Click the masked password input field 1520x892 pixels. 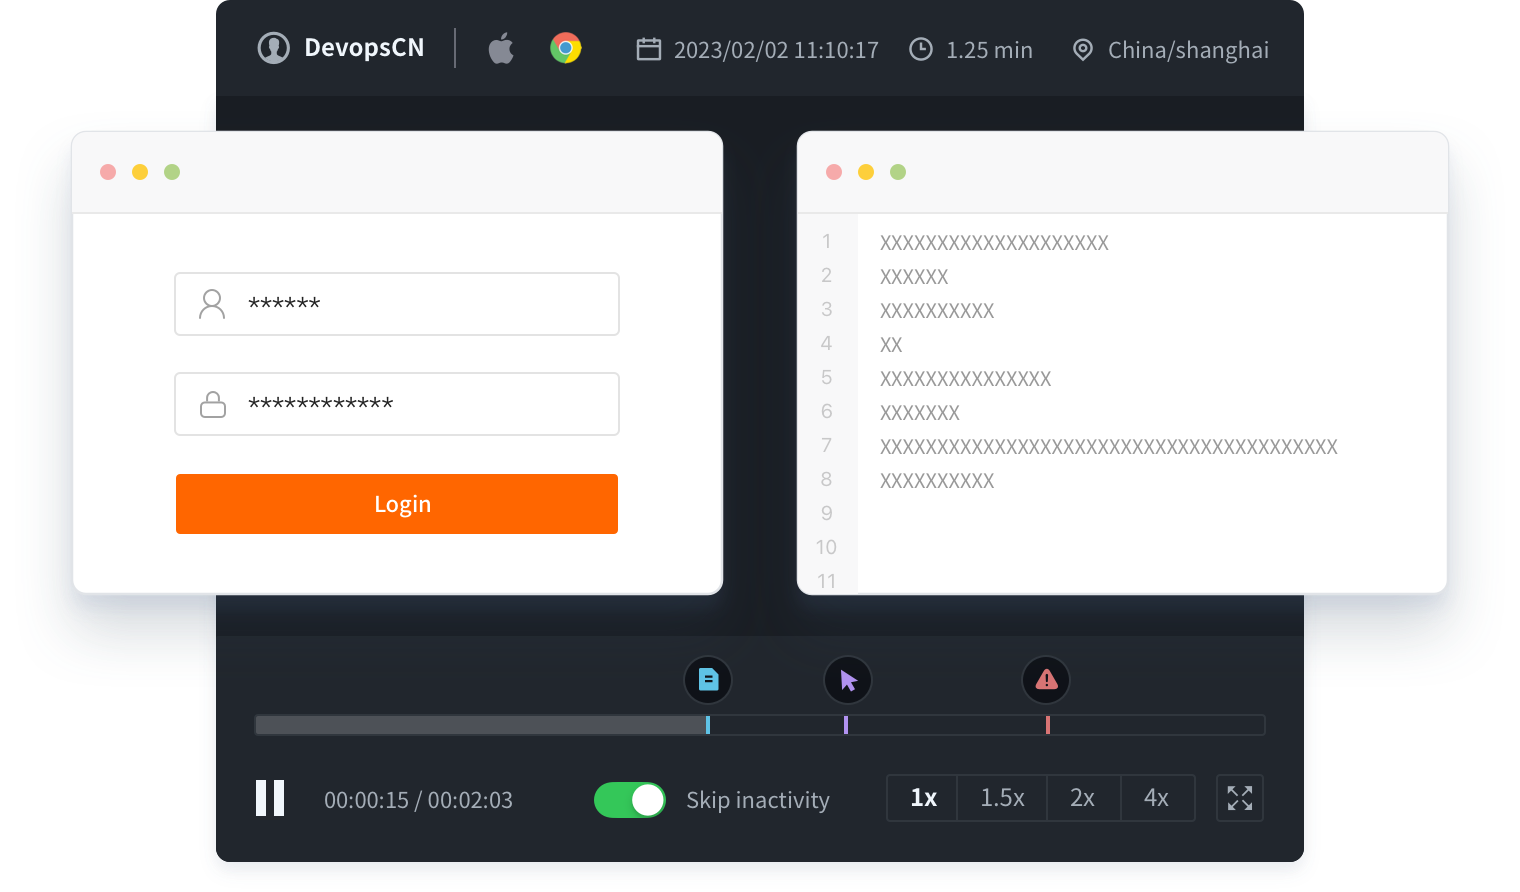tap(397, 404)
